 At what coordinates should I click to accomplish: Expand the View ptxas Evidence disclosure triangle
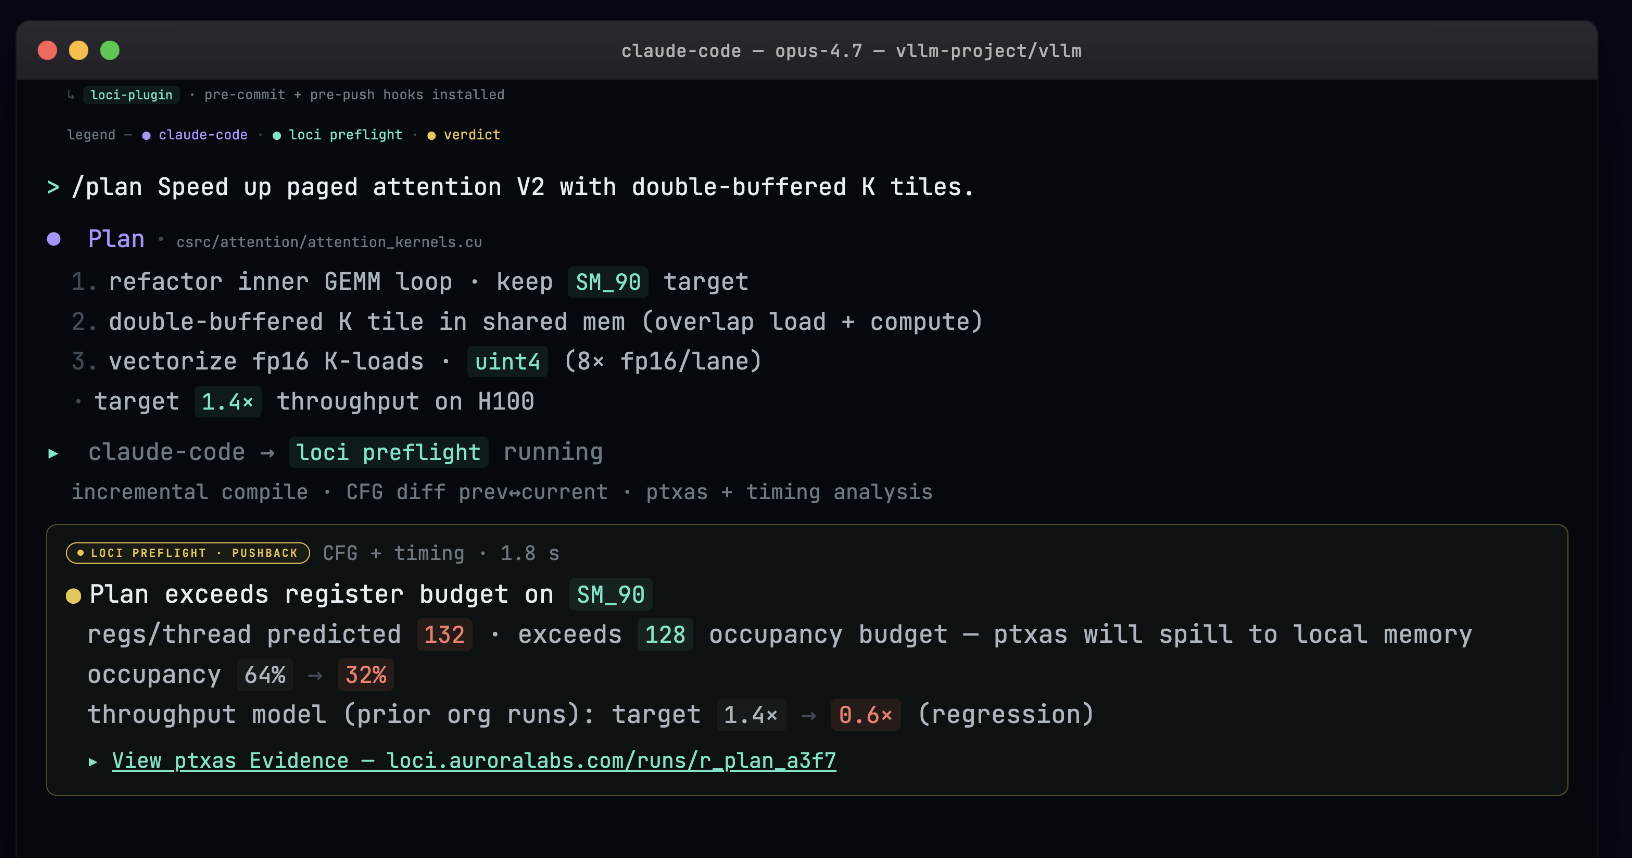(x=93, y=762)
